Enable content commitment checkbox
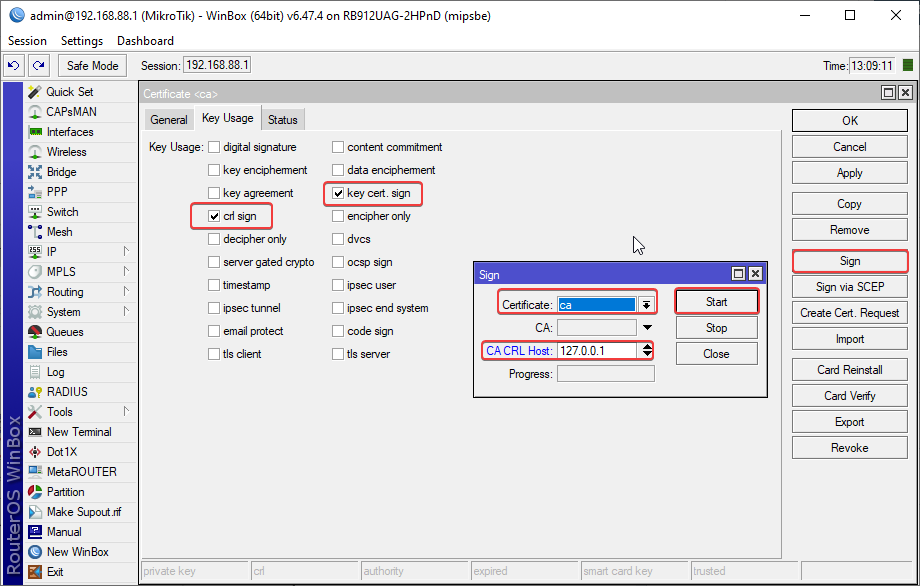 click(338, 147)
